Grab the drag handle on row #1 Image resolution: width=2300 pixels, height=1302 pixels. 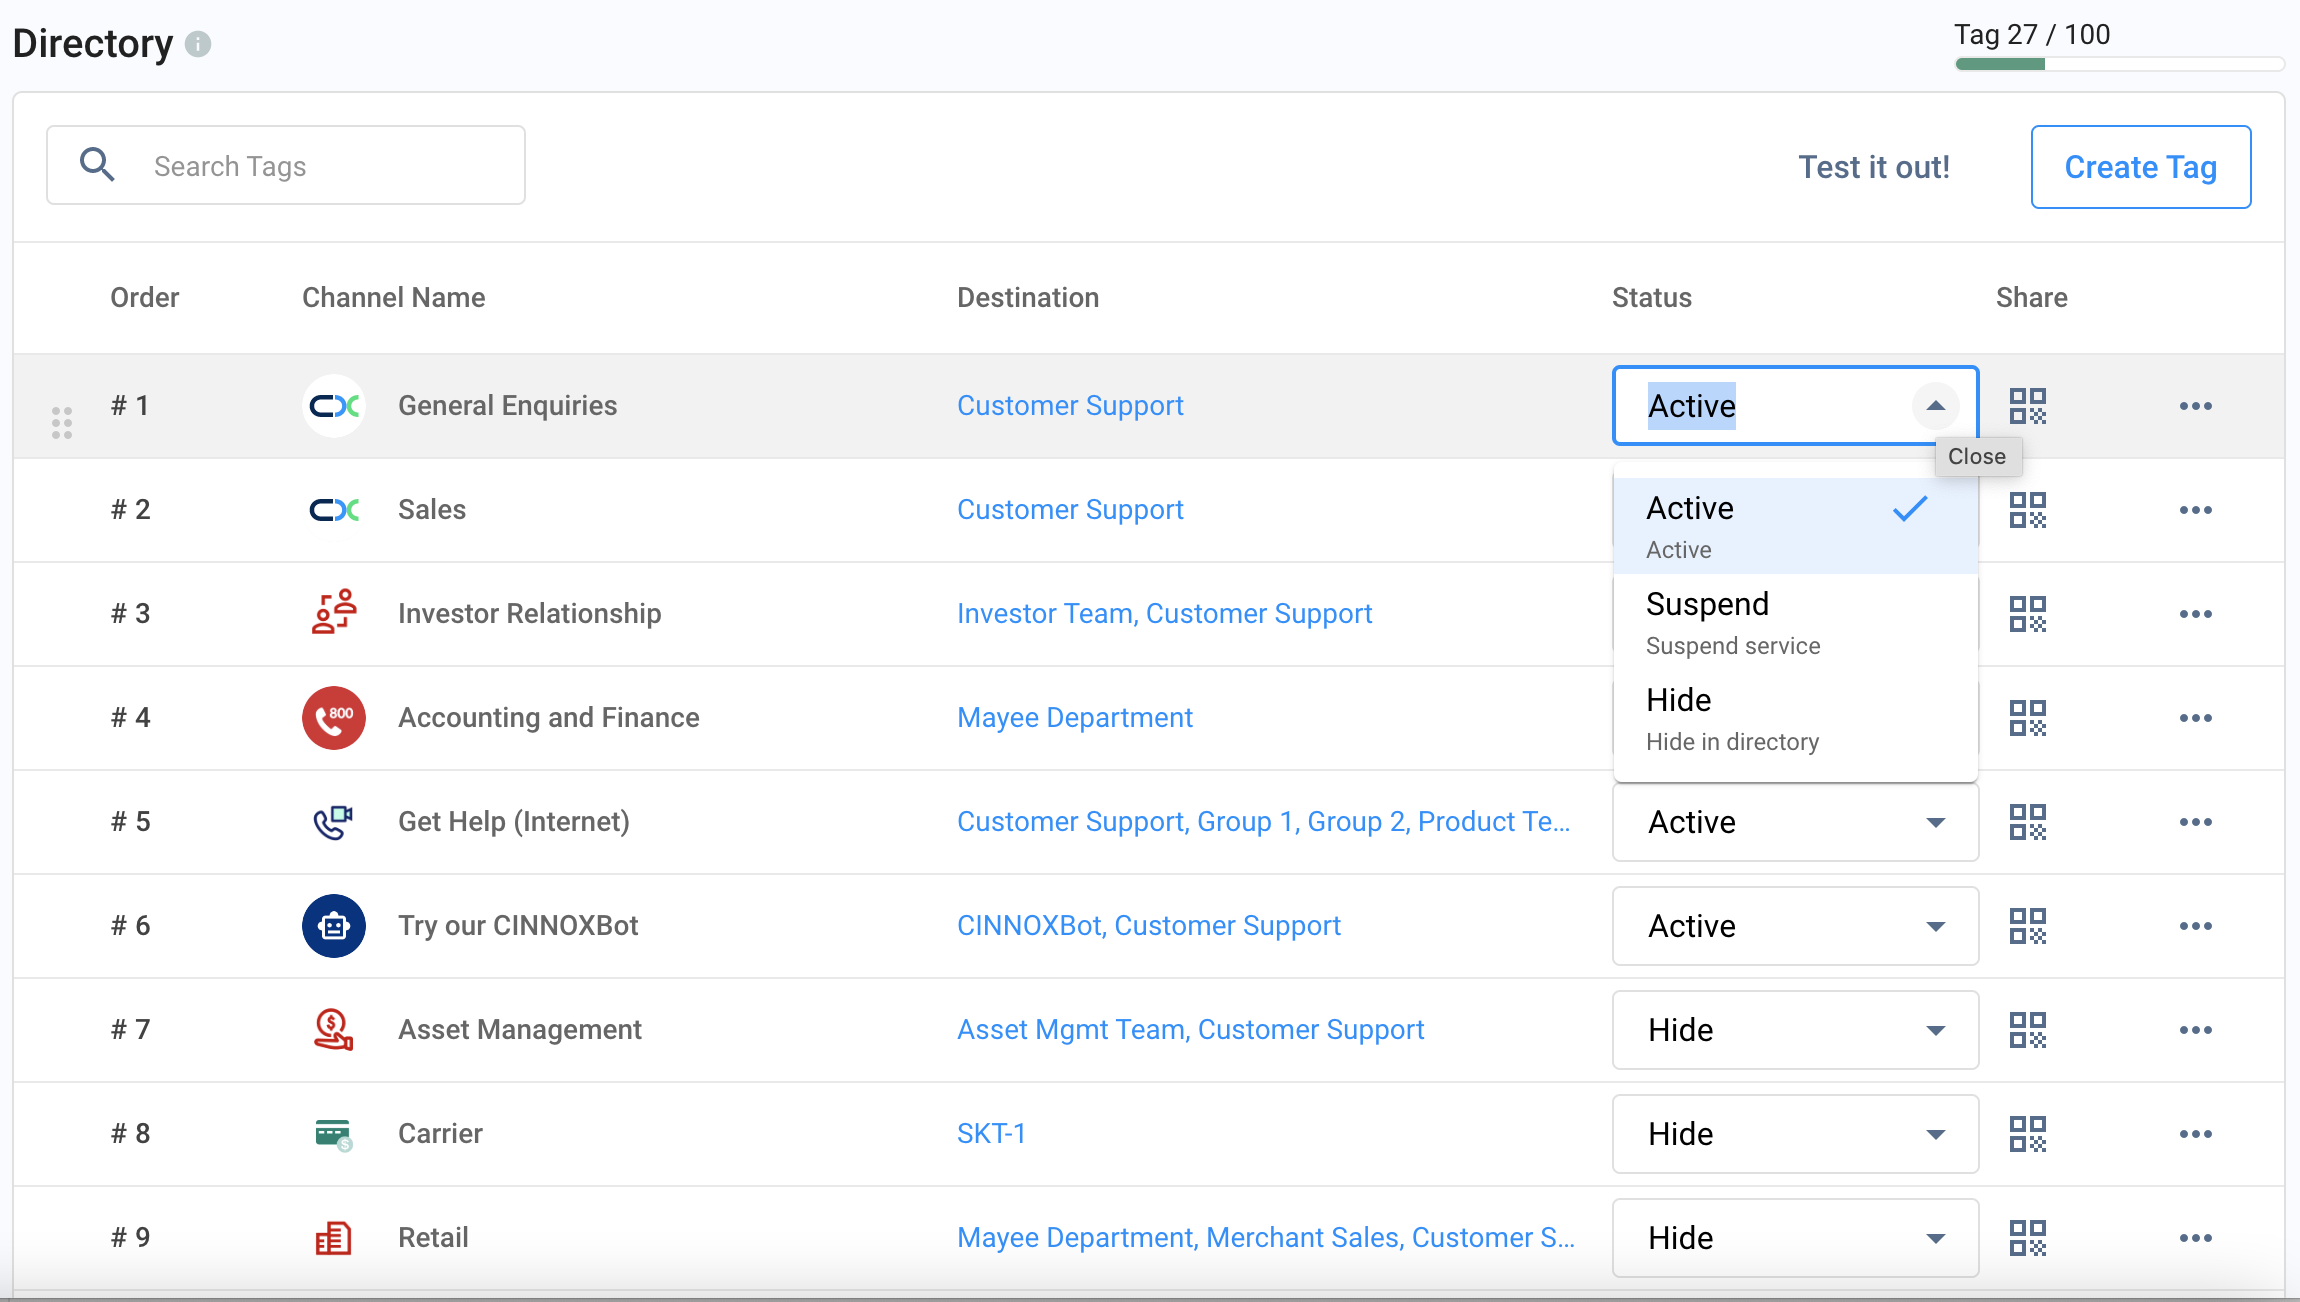click(x=62, y=423)
